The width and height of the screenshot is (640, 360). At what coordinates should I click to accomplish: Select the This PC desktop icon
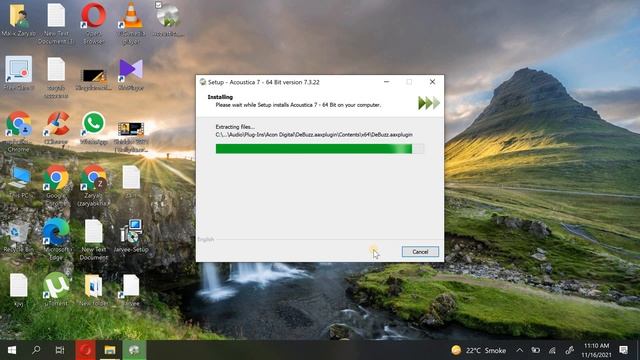click(x=19, y=182)
